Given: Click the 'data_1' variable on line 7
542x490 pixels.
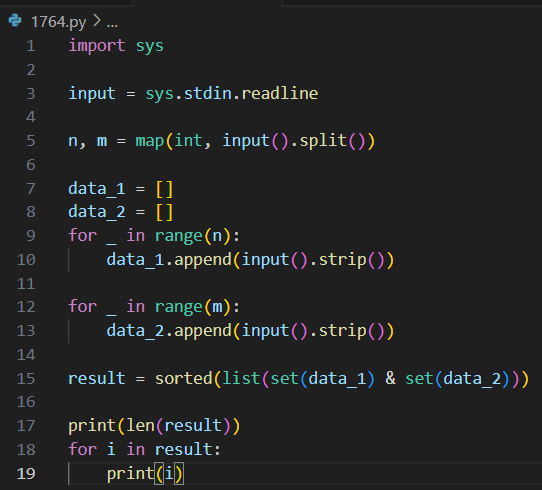Looking at the screenshot, I should pyautogui.click(x=97, y=189).
